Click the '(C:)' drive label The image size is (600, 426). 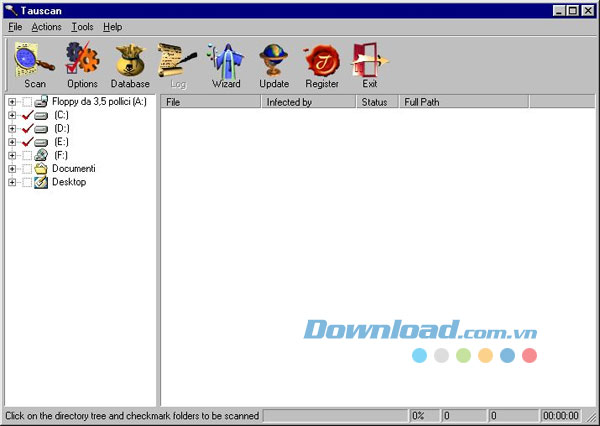[61, 115]
